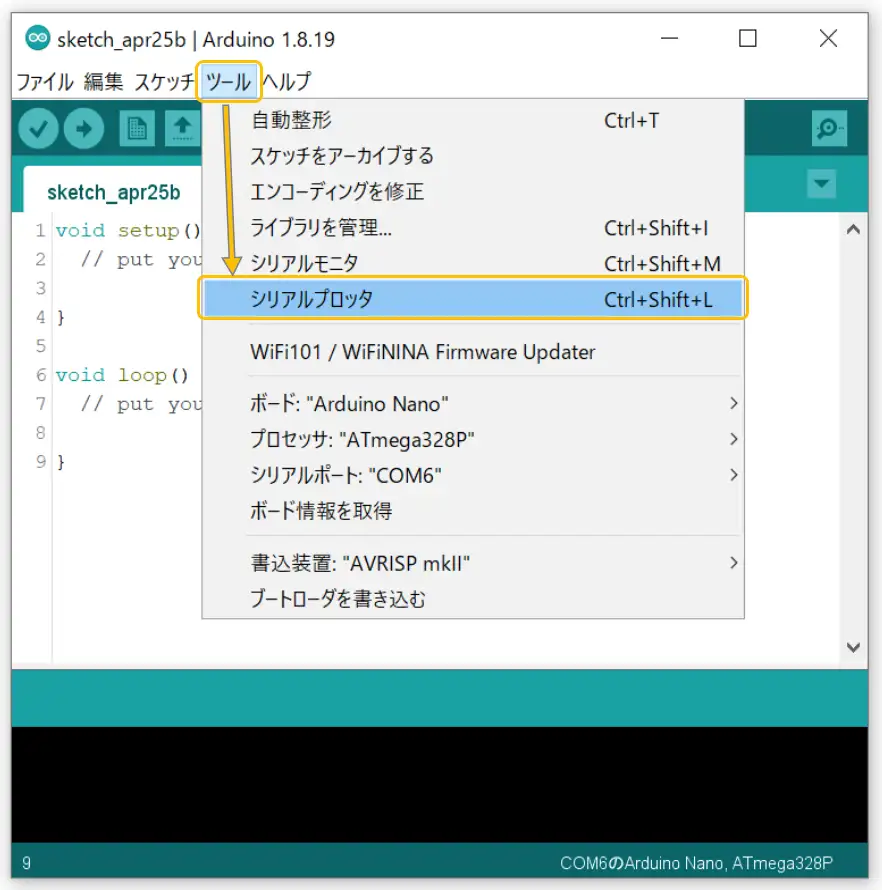This screenshot has height=890, width=882.
Task: Maximize the Arduino window
Action: tap(747, 39)
